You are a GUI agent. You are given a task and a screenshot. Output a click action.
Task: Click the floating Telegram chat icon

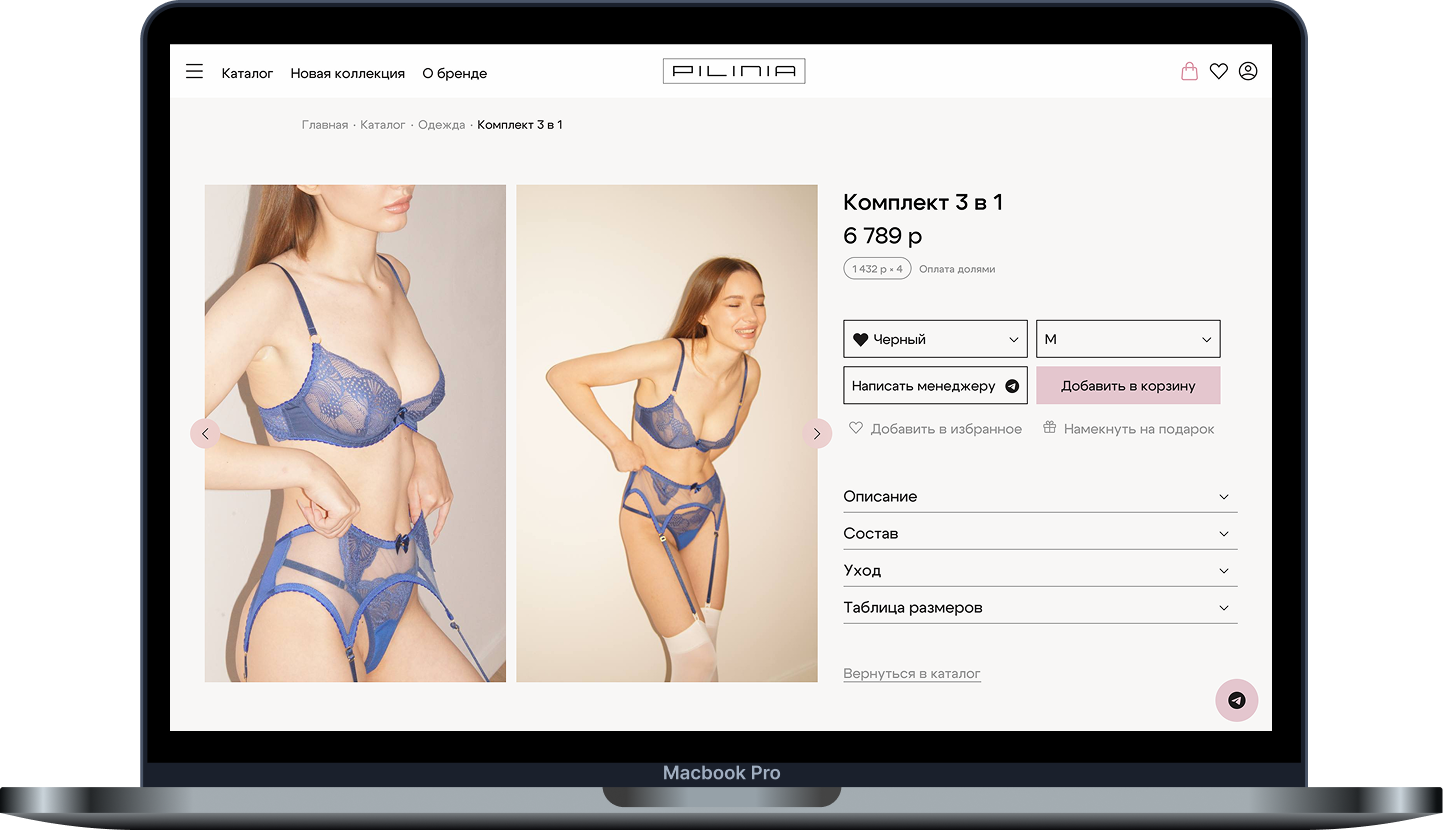click(1236, 700)
